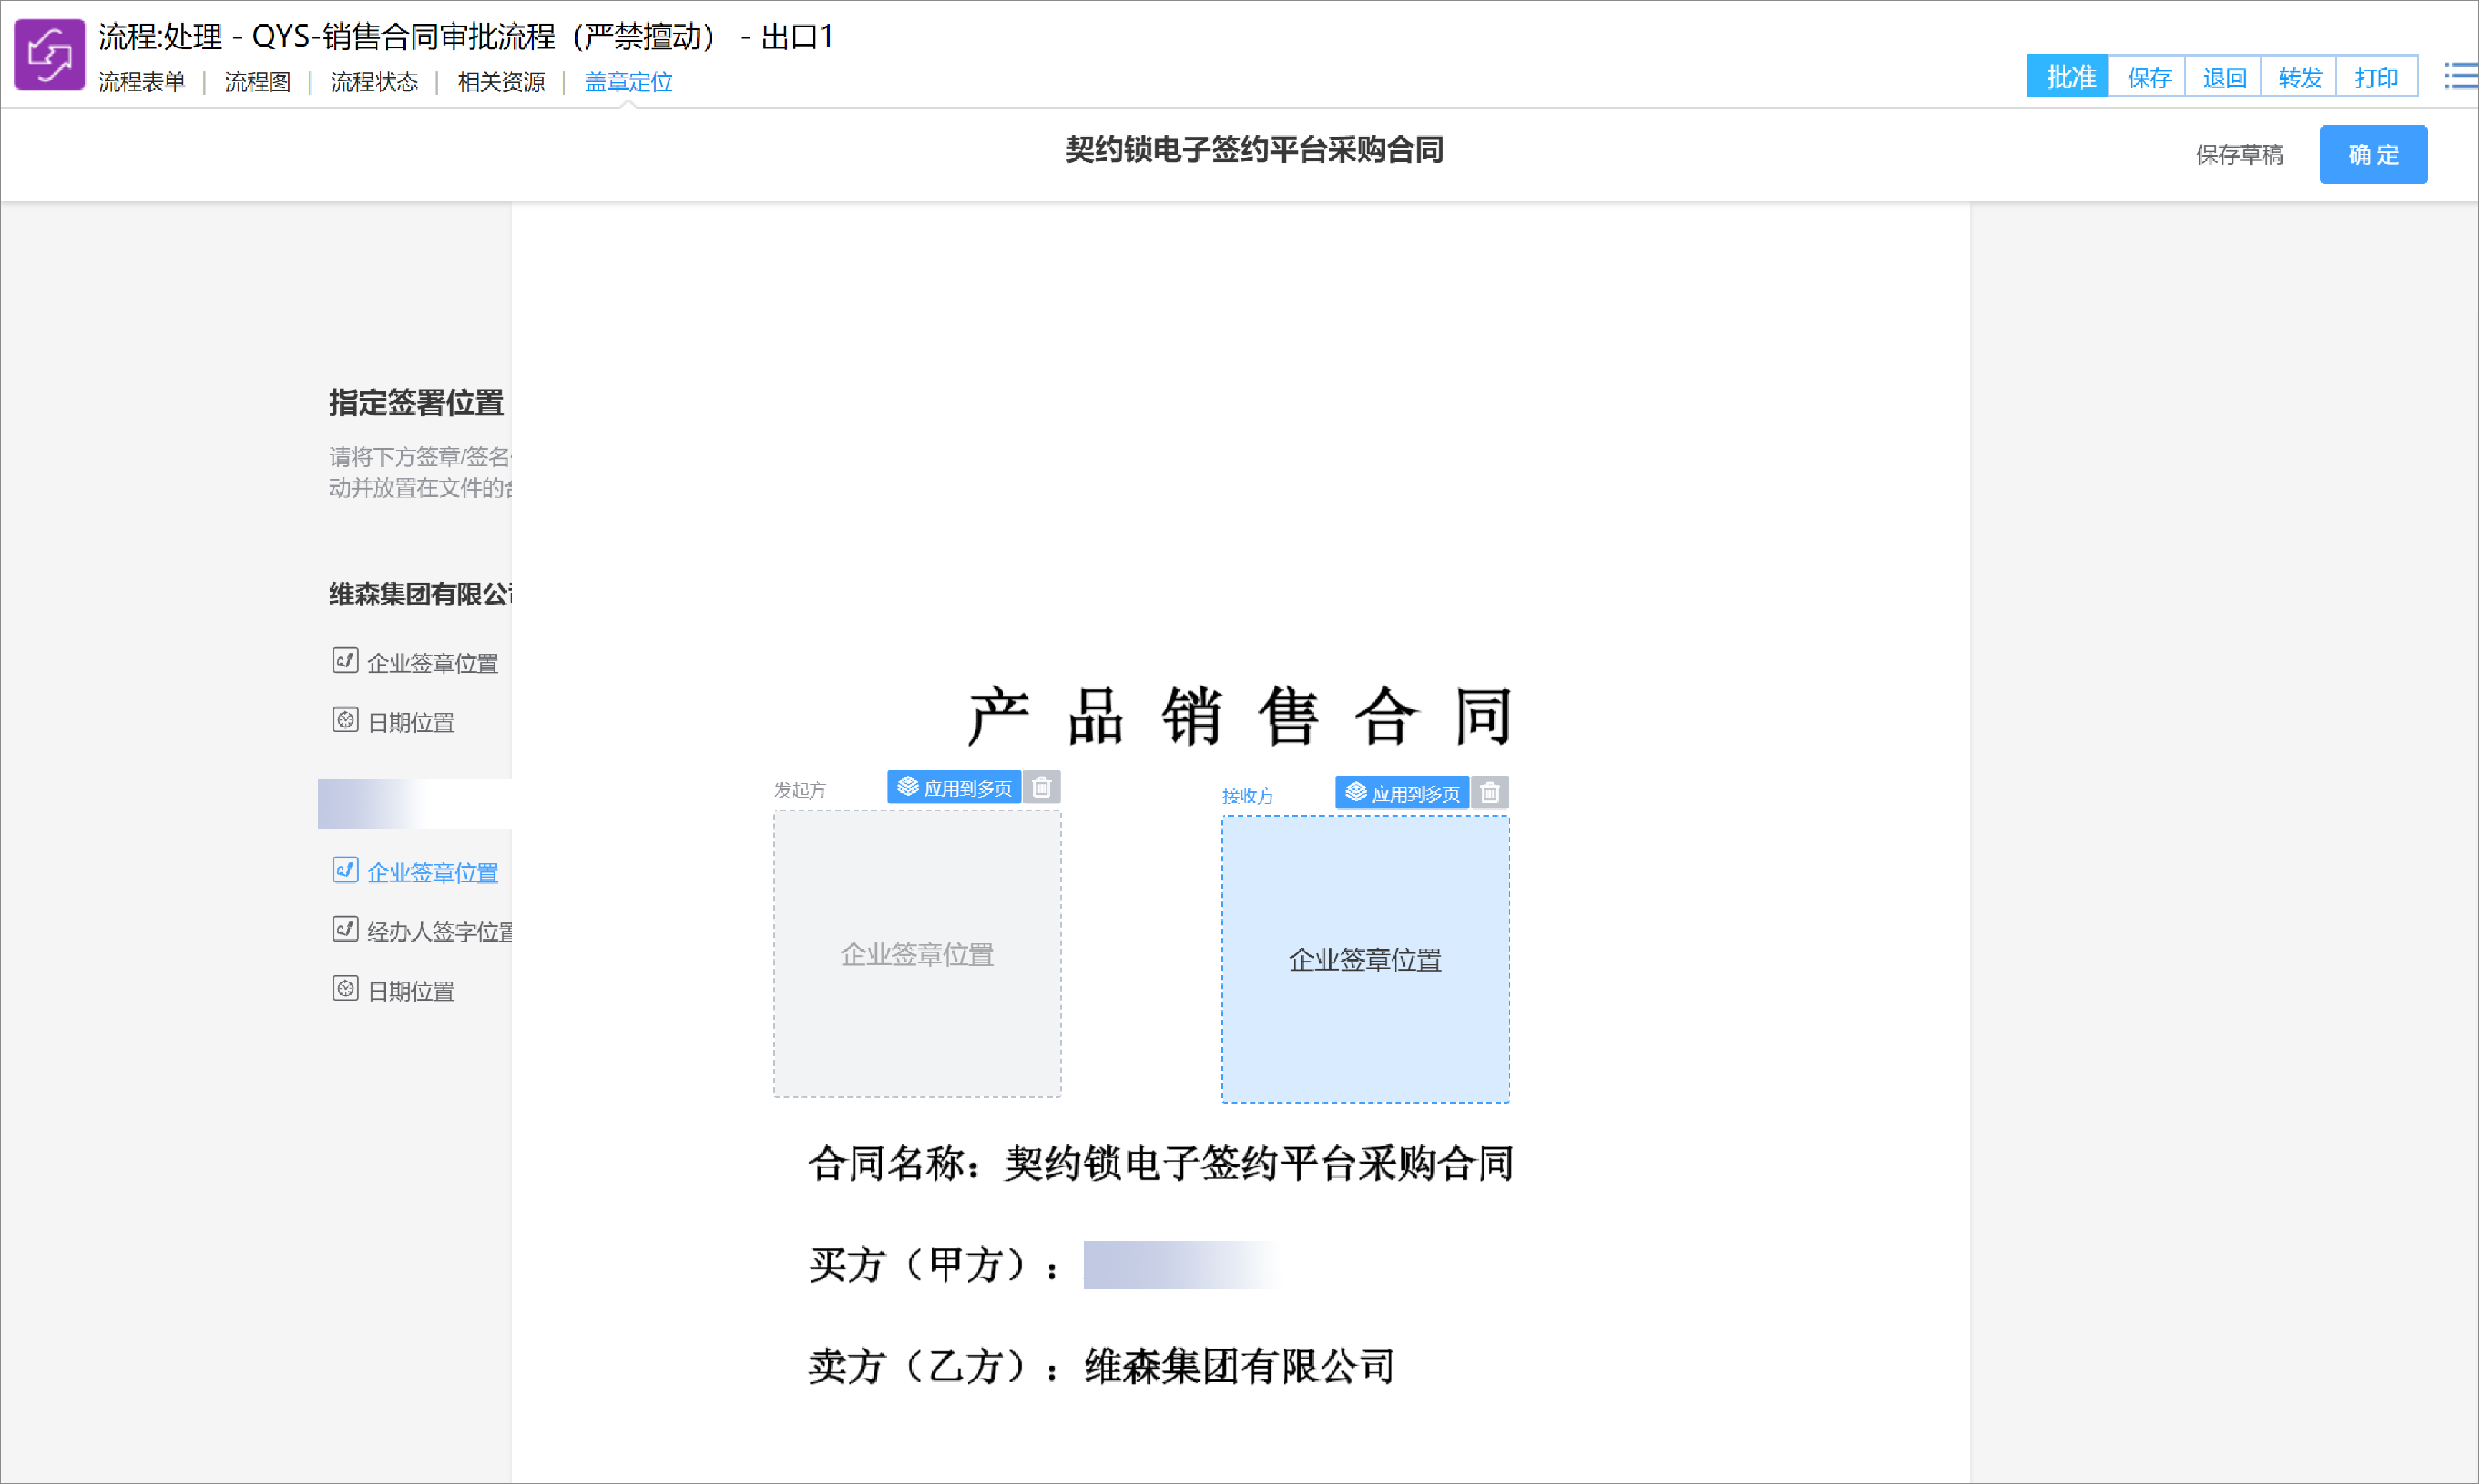Click 保存草稿 to save draft
Image resolution: width=2479 pixels, height=1484 pixels.
pyautogui.click(x=2239, y=155)
